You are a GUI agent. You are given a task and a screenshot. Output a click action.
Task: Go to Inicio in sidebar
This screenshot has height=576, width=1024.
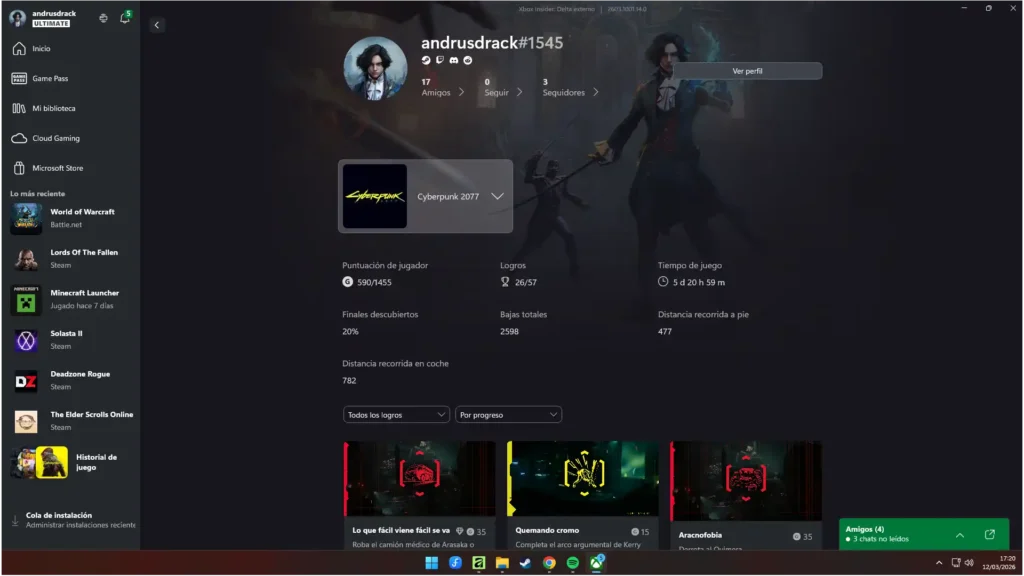(x=41, y=48)
